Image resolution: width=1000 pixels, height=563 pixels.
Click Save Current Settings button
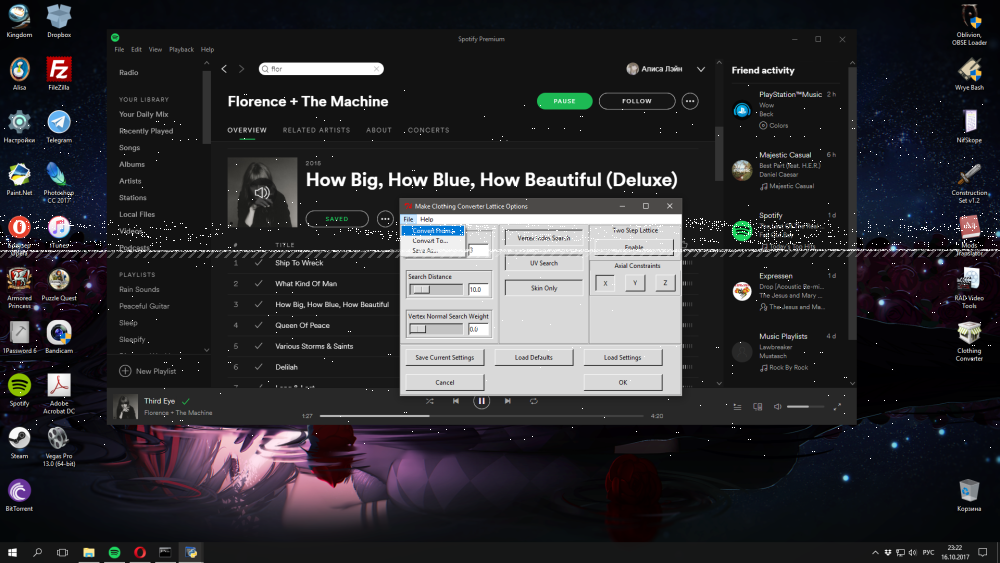(x=445, y=358)
